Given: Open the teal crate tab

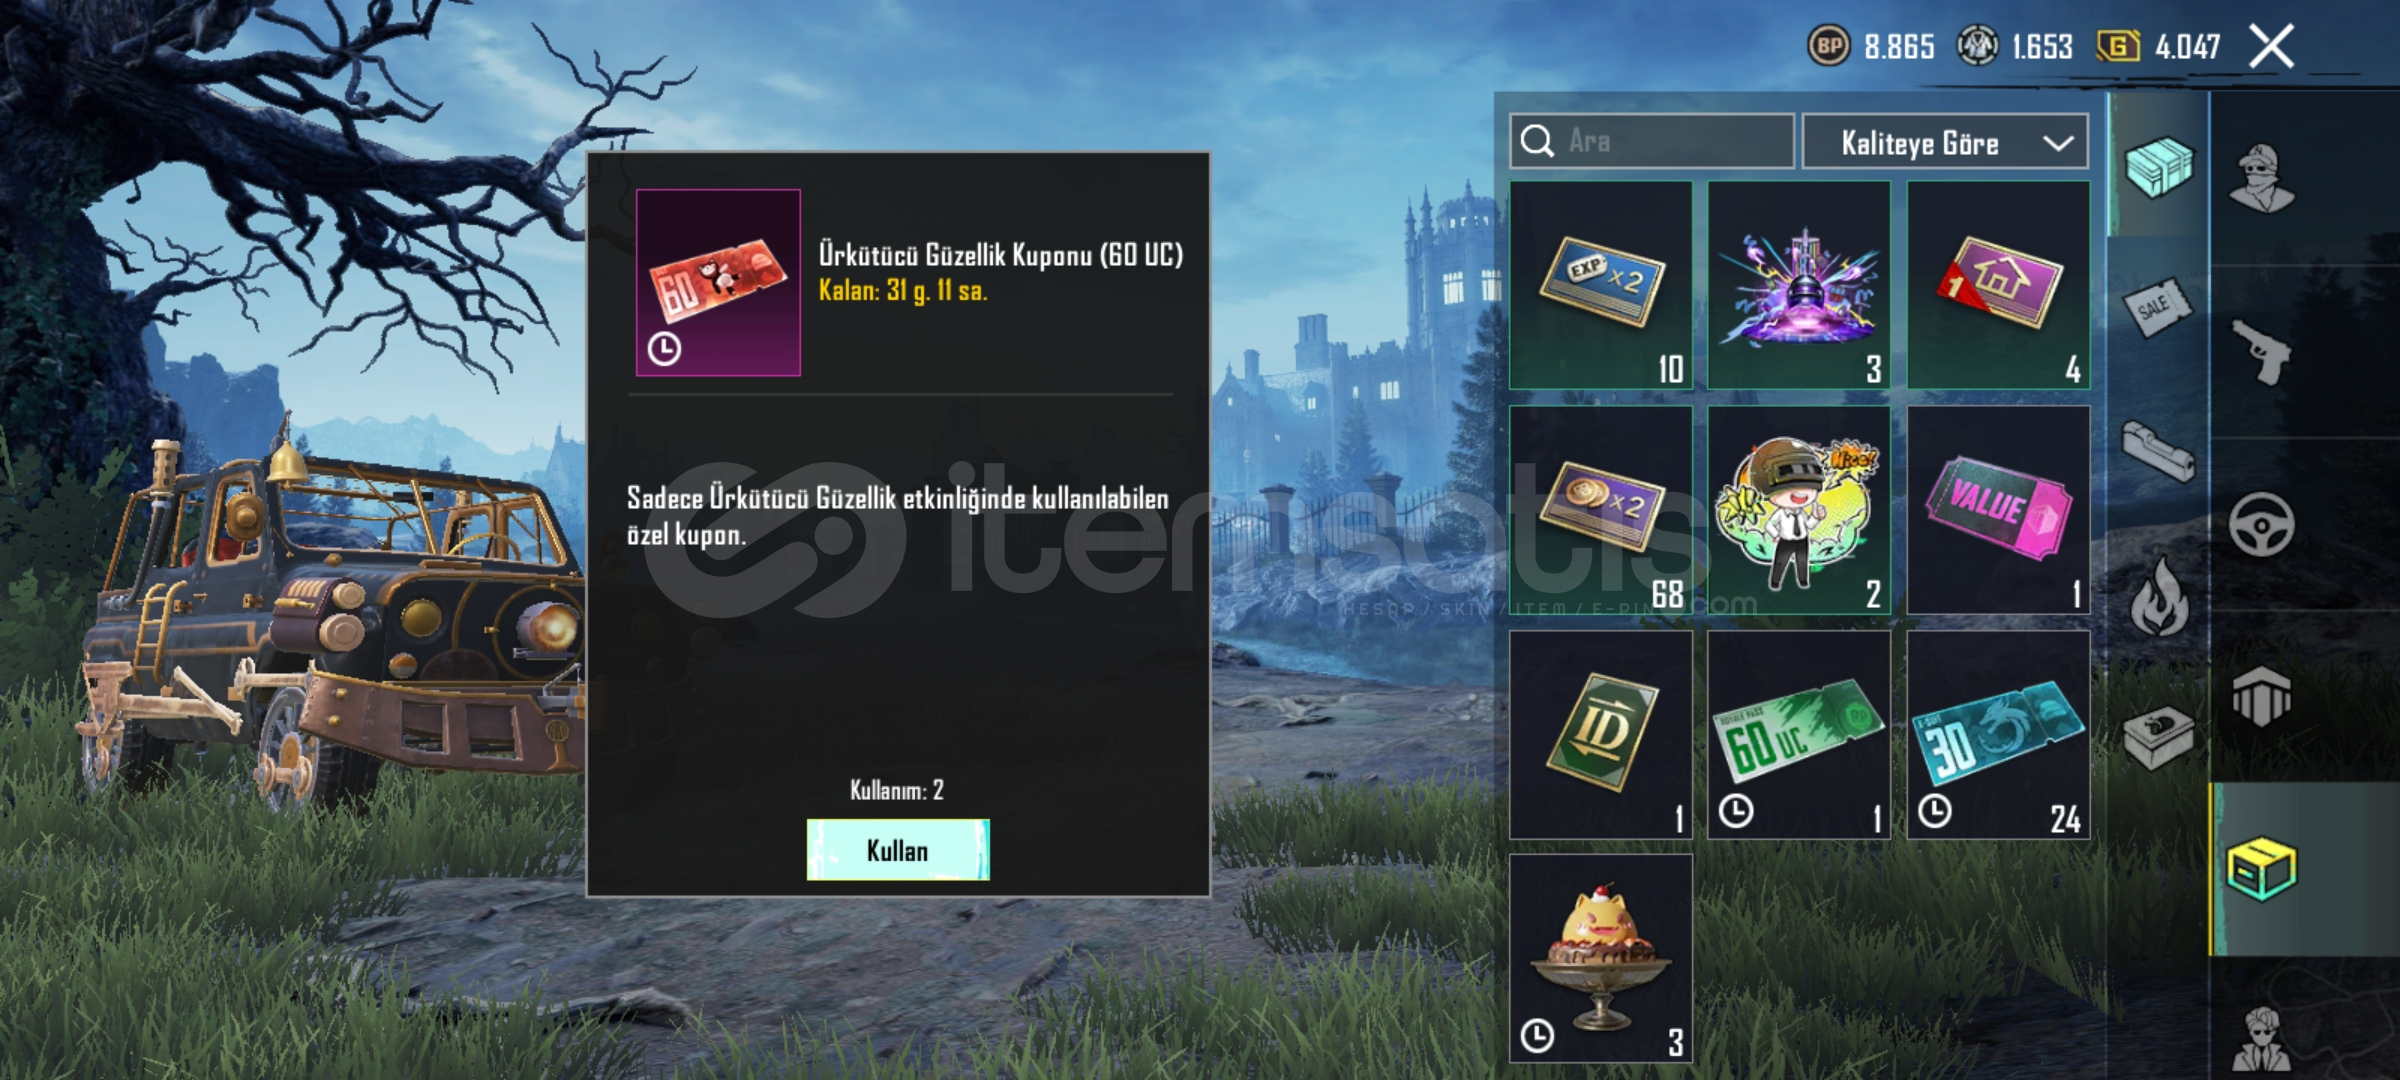Looking at the screenshot, I should pyautogui.click(x=2159, y=167).
